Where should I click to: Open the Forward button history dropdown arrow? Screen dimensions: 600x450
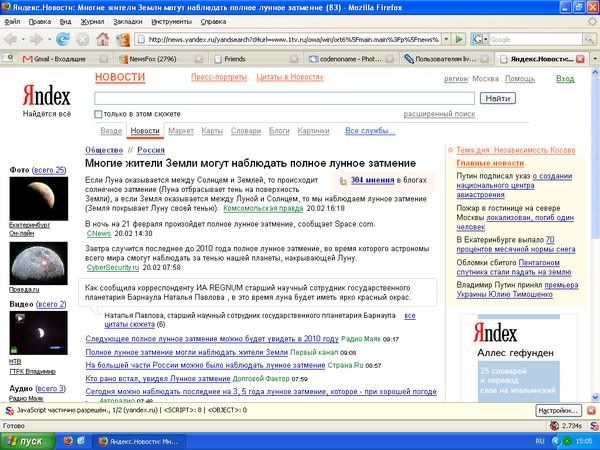tap(49, 39)
